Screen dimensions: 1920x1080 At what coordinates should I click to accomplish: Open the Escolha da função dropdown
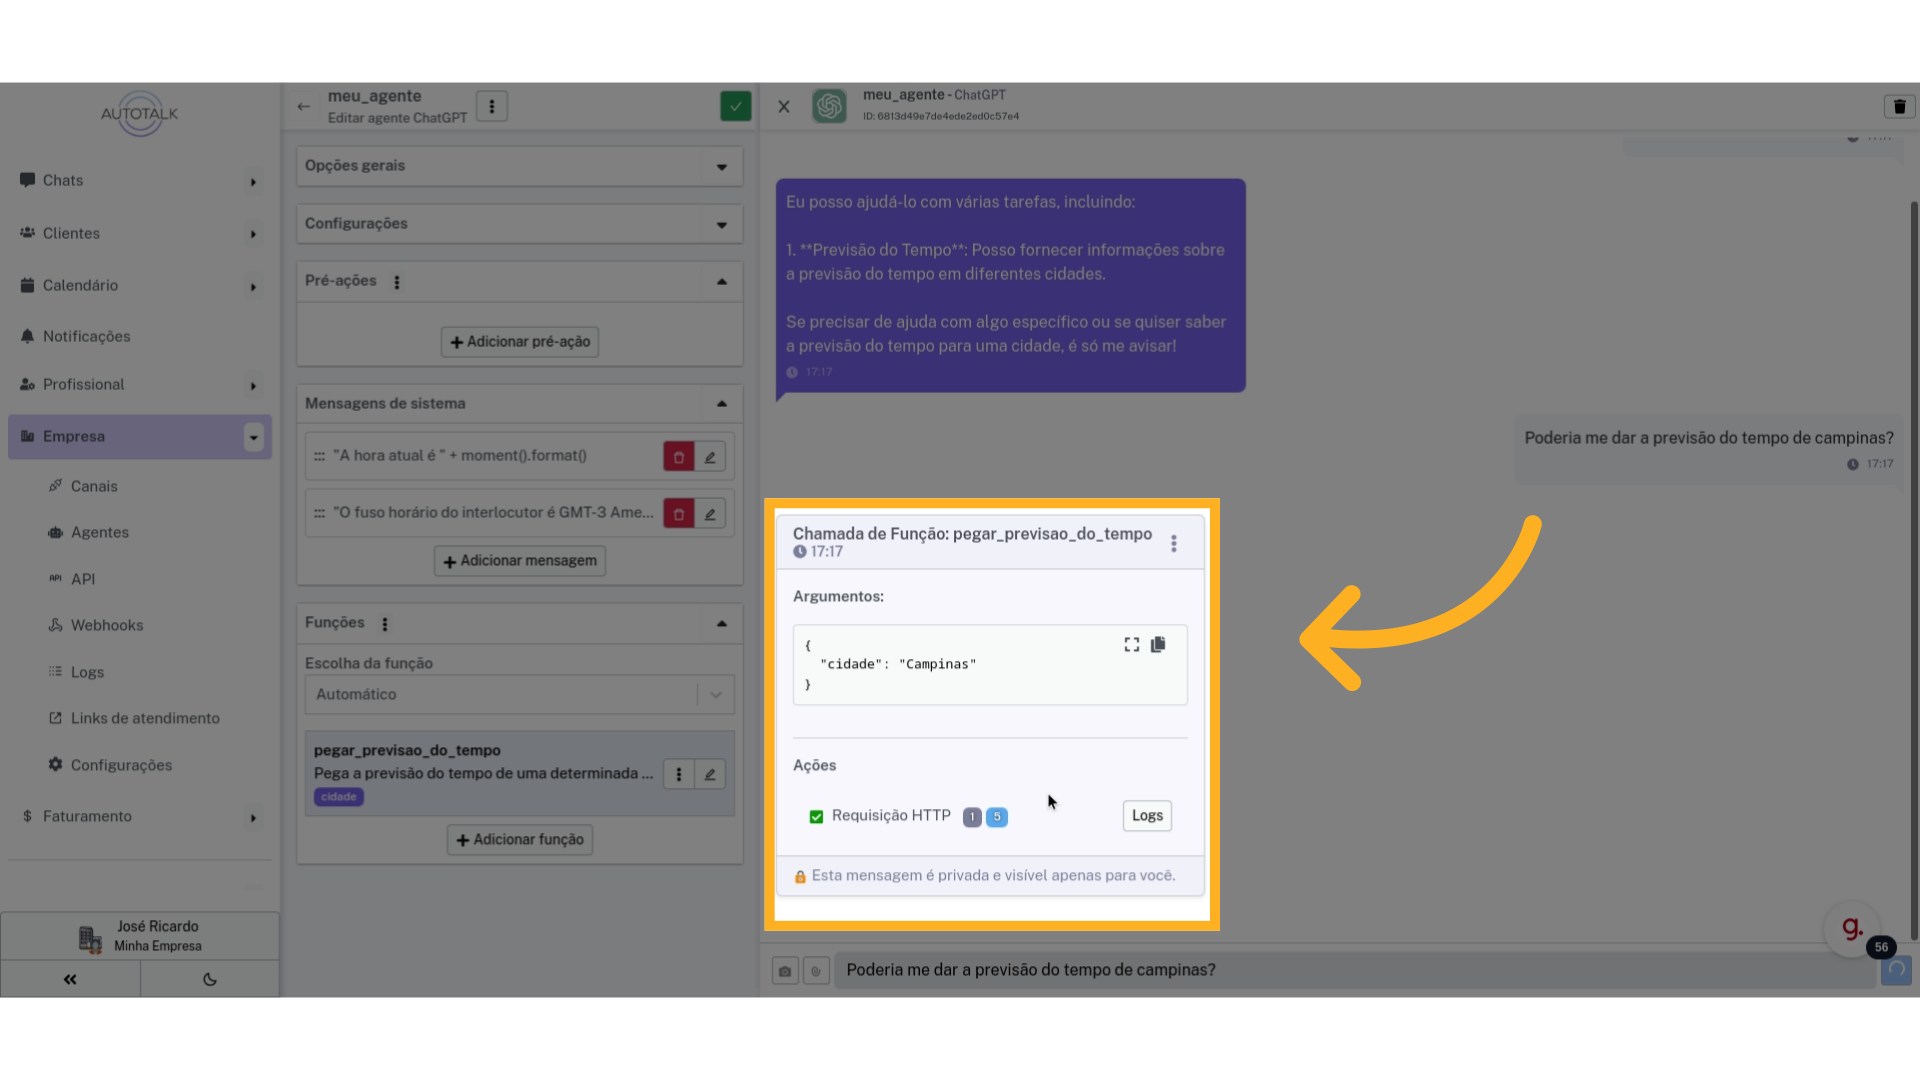coord(519,695)
